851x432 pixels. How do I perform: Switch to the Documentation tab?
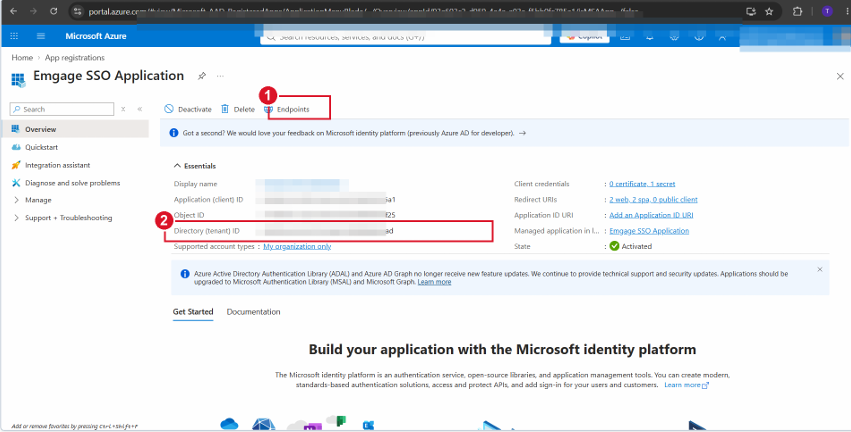pyautogui.click(x=253, y=312)
